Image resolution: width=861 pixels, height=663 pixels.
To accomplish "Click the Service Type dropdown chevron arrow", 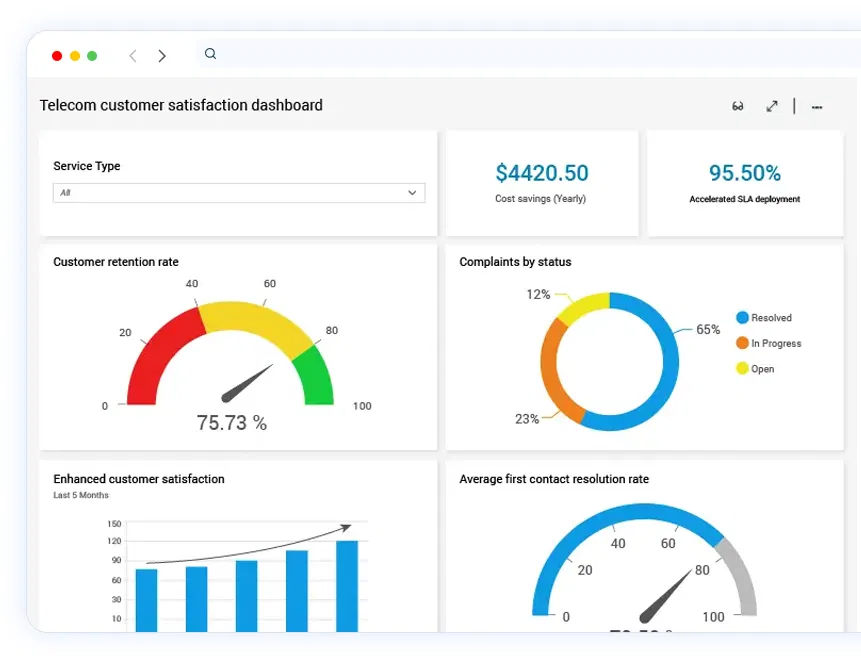I will [412, 193].
